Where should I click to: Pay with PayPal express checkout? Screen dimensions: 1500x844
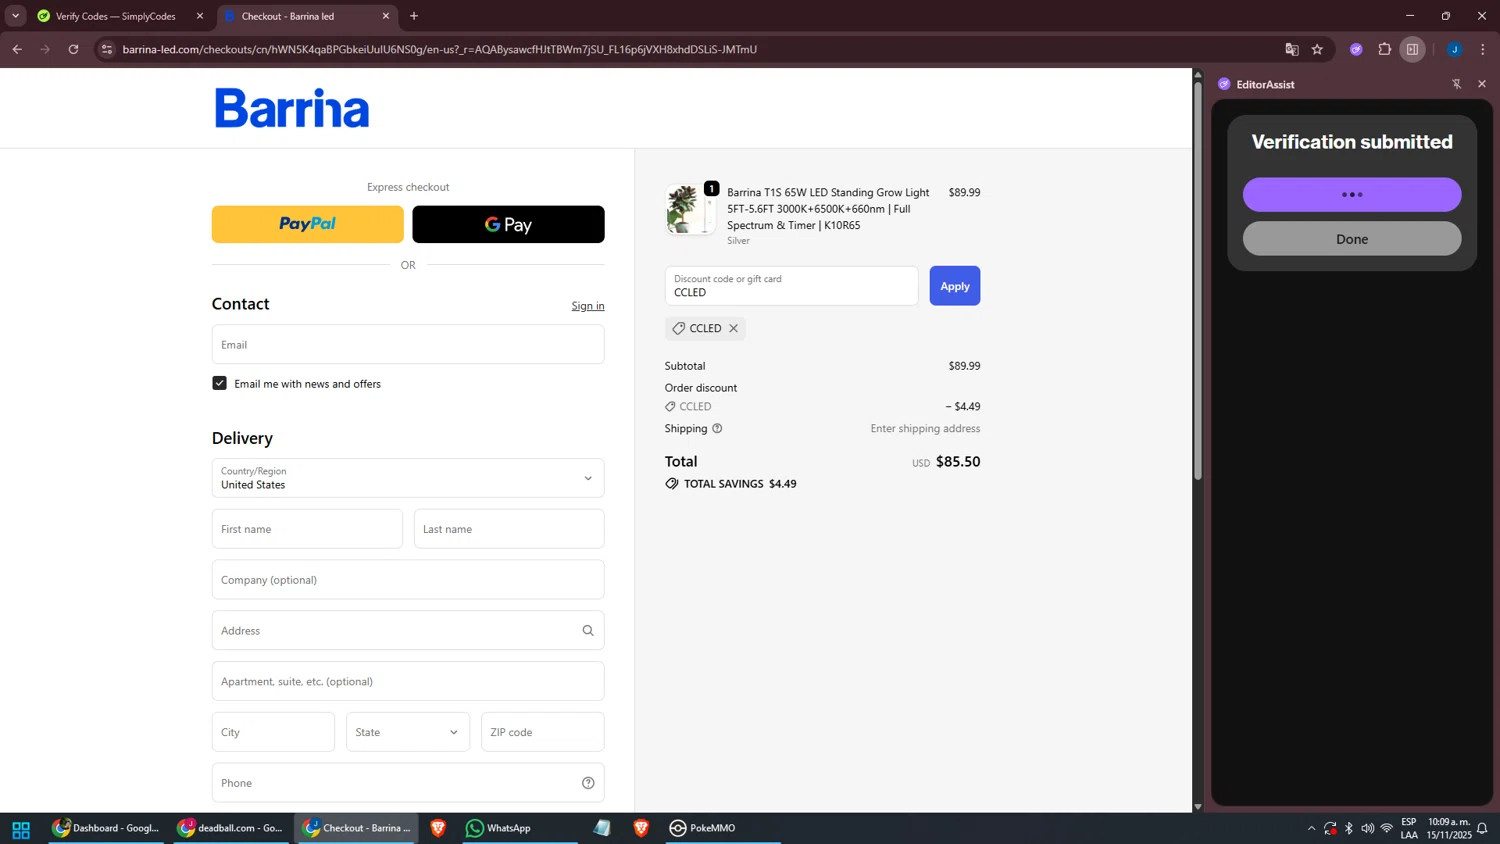(x=308, y=224)
